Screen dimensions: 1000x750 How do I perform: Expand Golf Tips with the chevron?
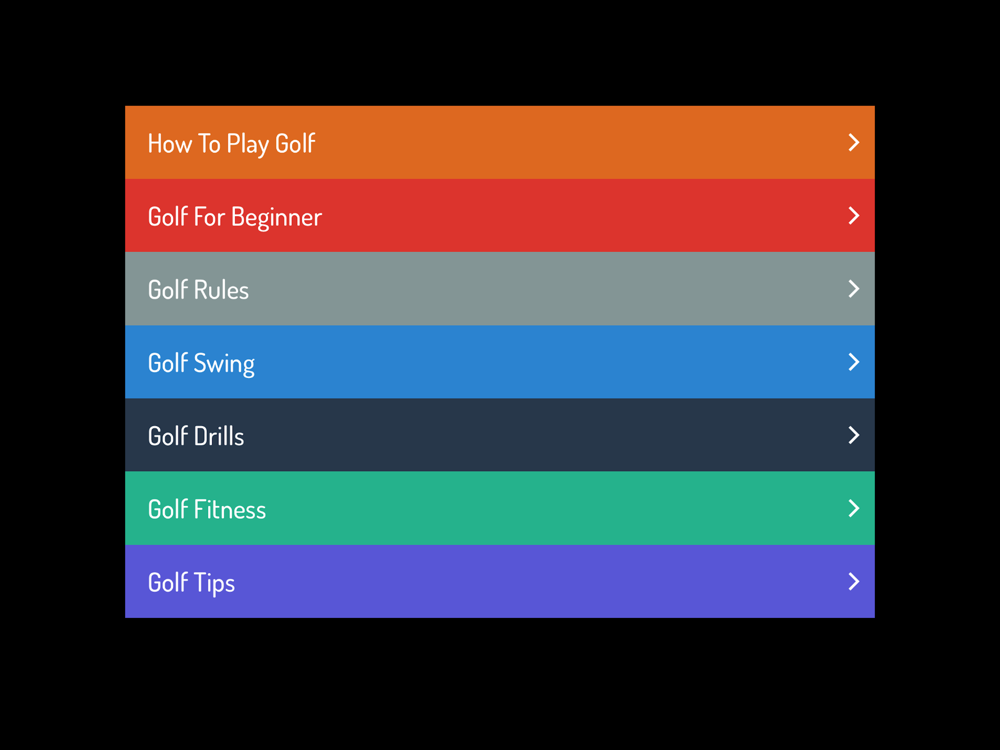(853, 581)
